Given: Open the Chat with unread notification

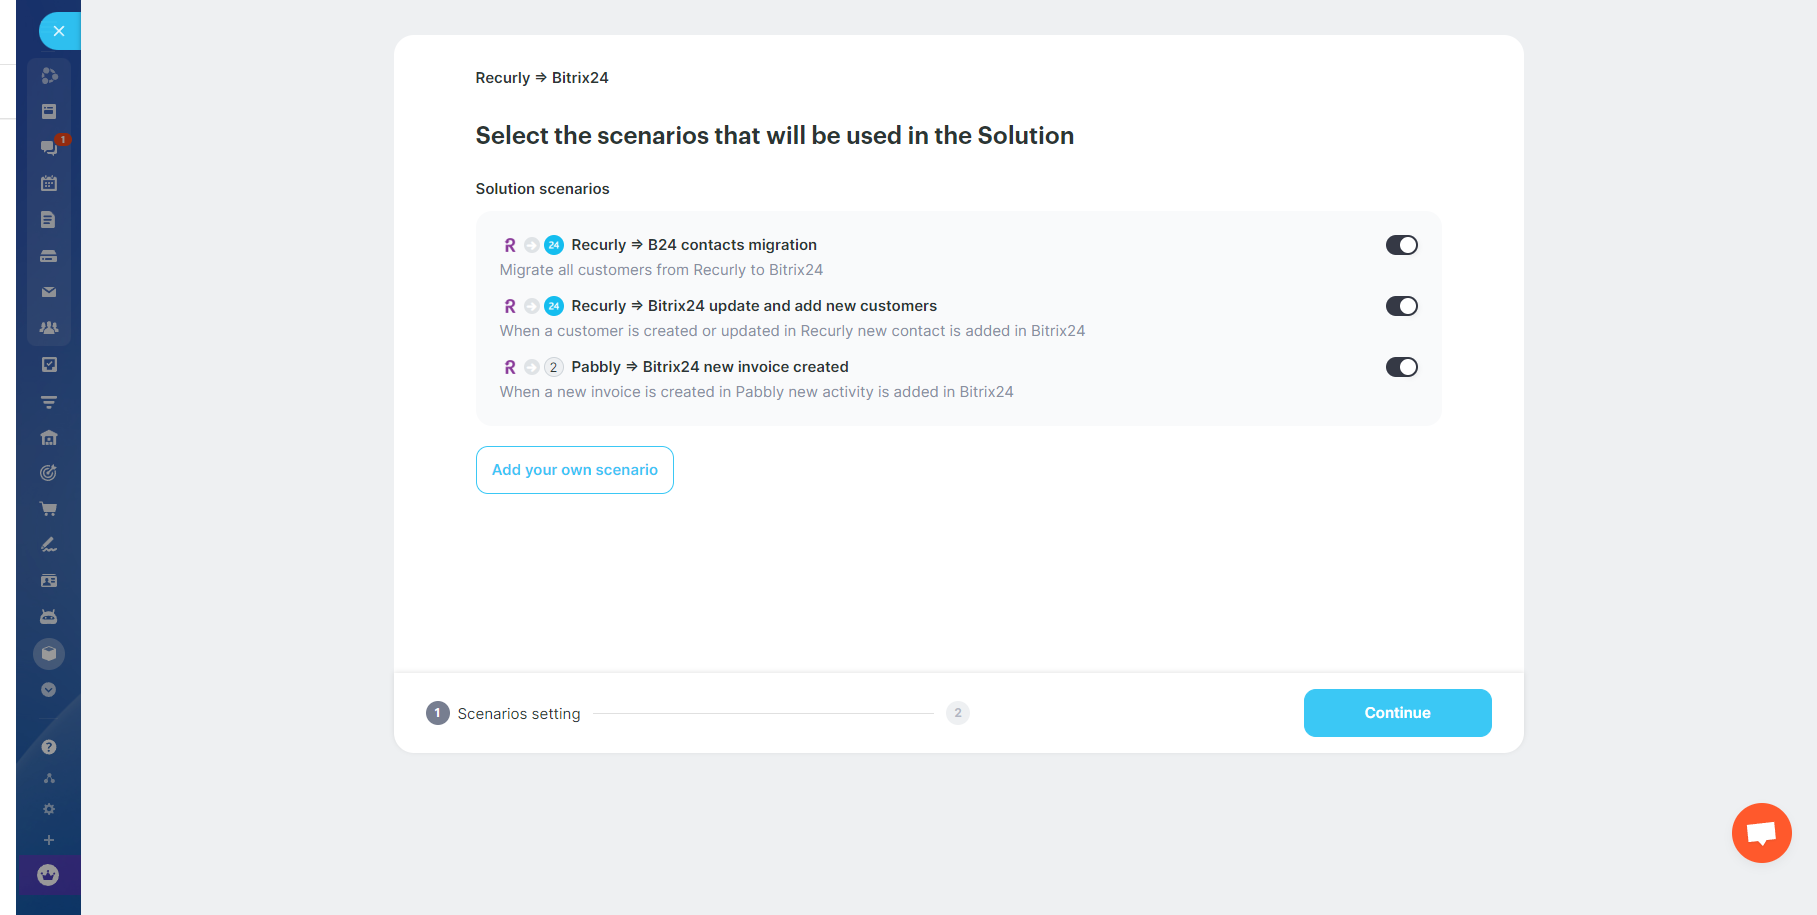Looking at the screenshot, I should [x=49, y=147].
